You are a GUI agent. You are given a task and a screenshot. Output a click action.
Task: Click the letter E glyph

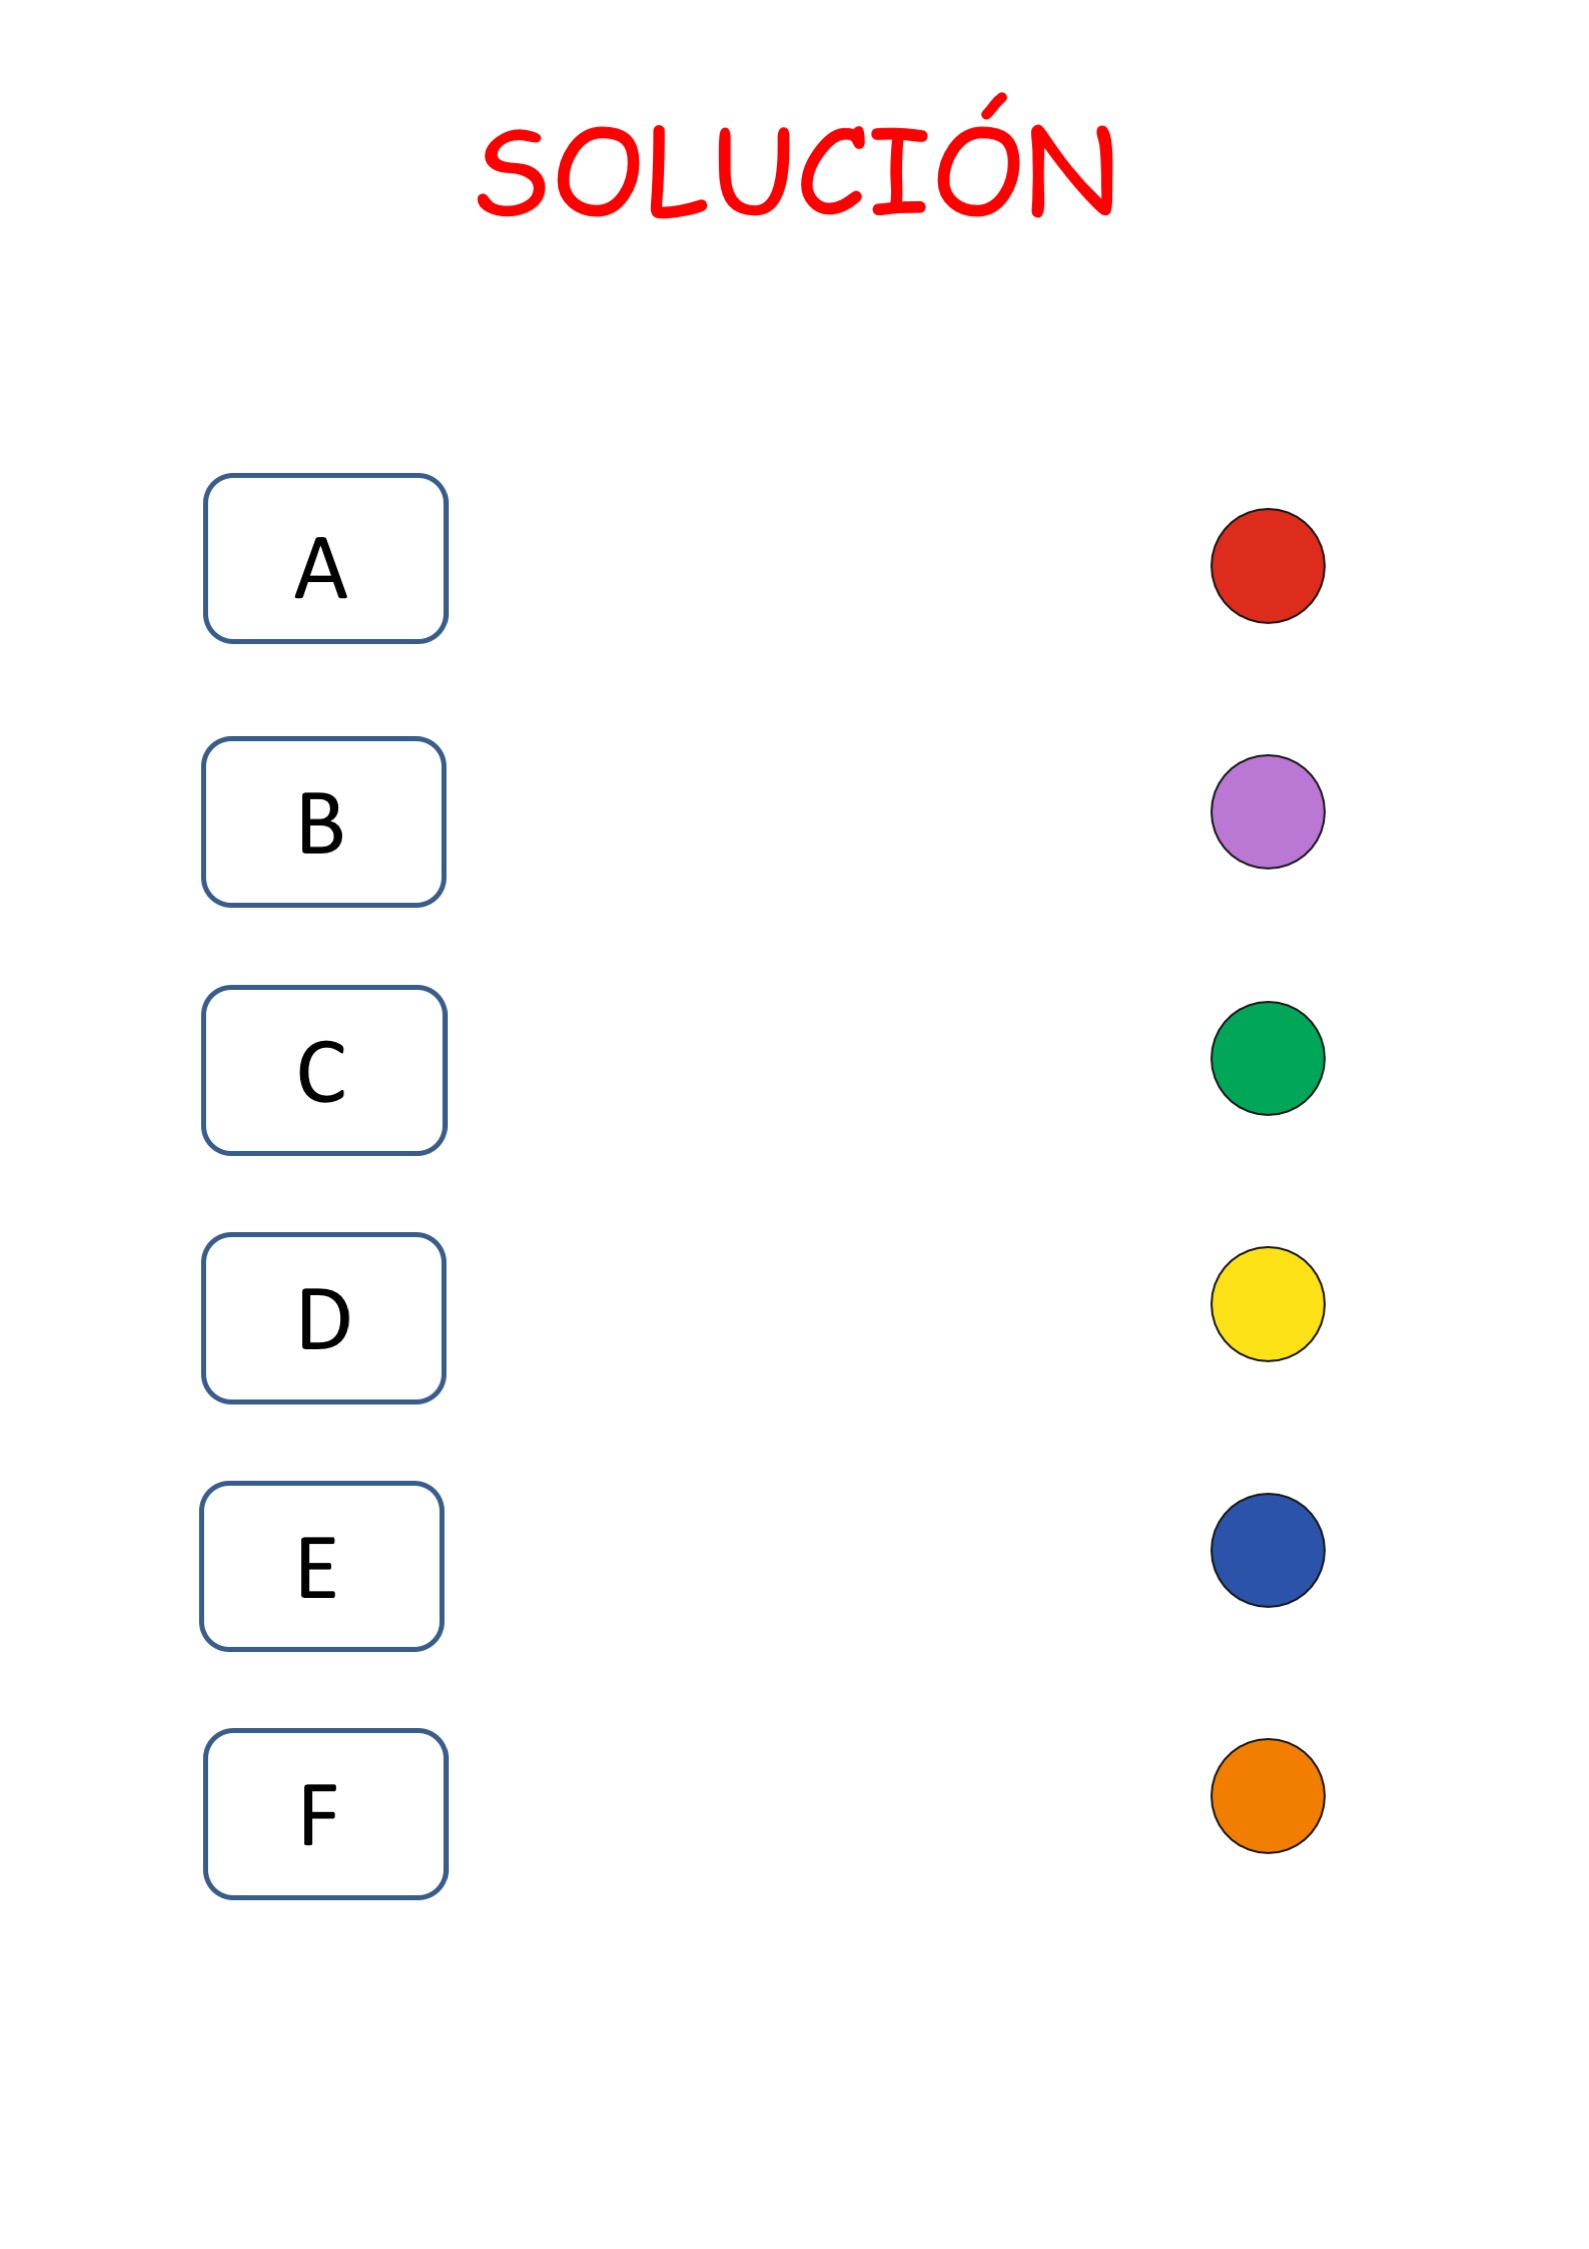click(317, 1567)
